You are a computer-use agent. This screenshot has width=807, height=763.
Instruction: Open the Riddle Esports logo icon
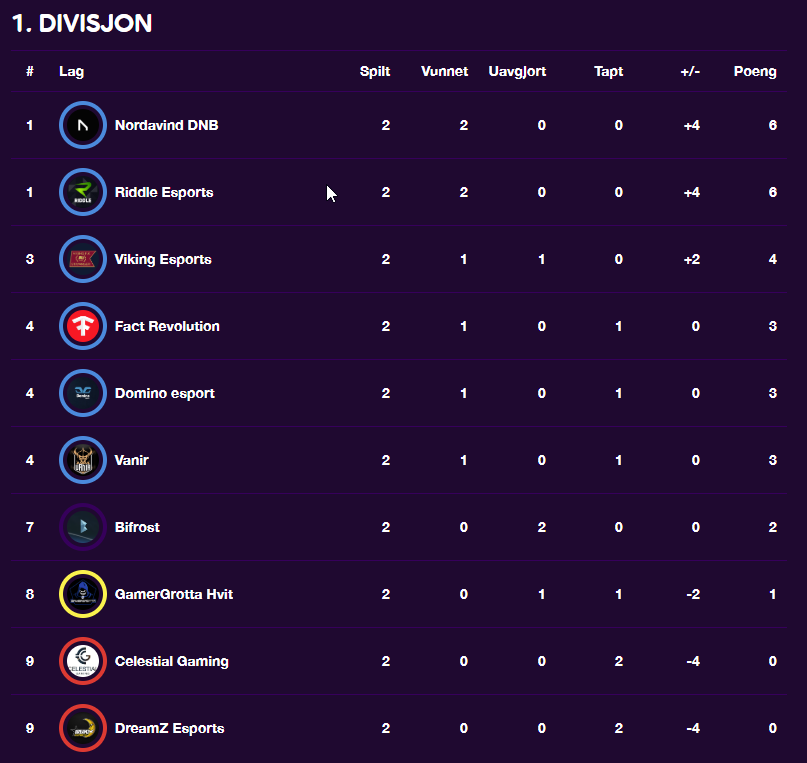[83, 192]
